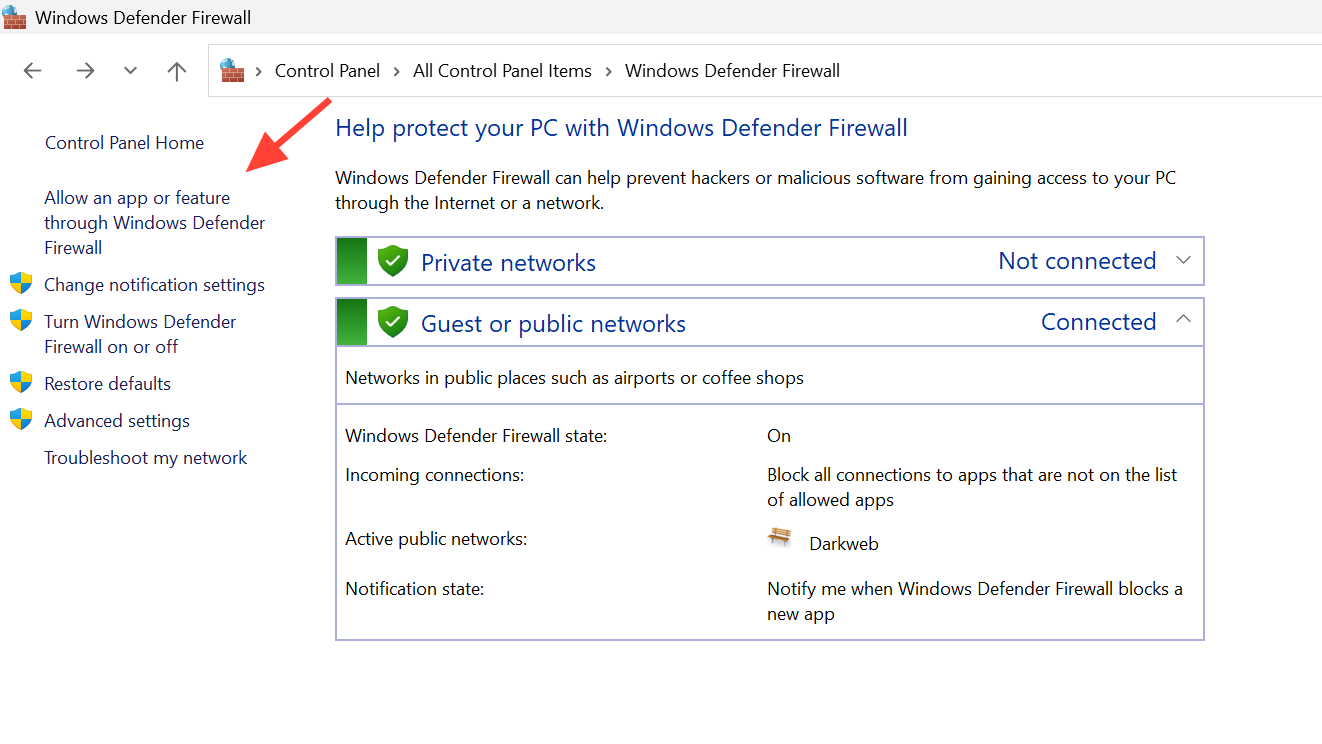
Task: Click the shield icon beside Change notification settings
Action: pos(21,283)
